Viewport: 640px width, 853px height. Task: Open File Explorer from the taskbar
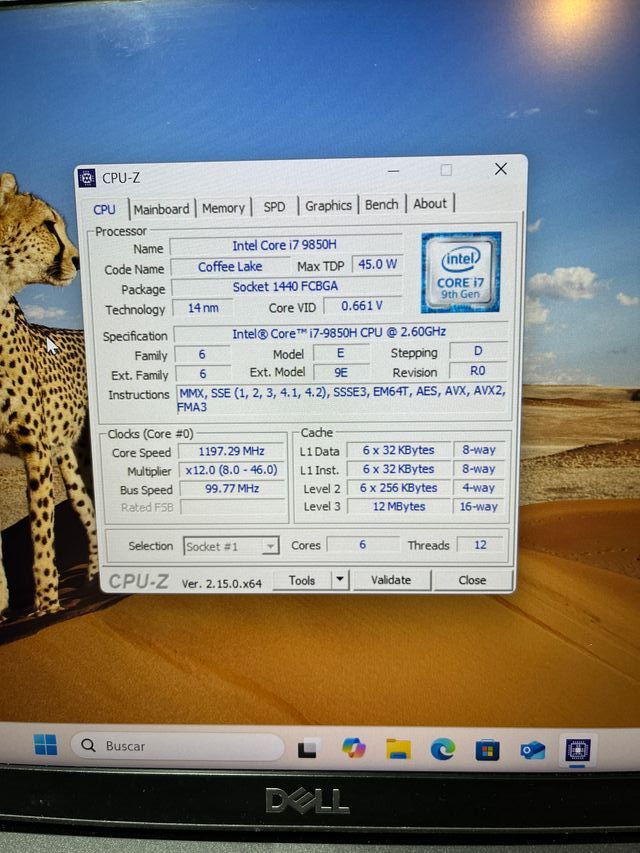(x=398, y=749)
